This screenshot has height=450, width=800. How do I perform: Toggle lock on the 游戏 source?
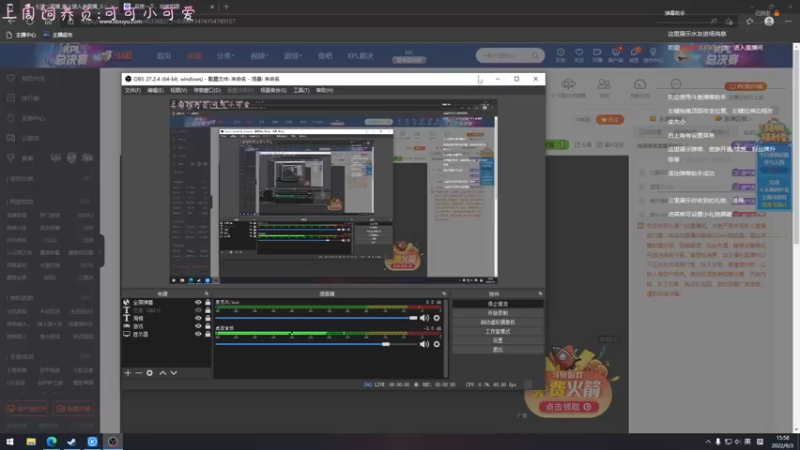(208, 326)
